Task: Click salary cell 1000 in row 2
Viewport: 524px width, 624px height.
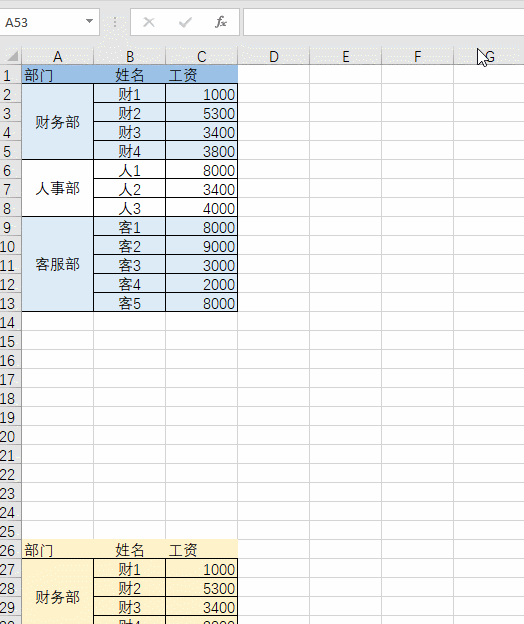Action: 202,94
